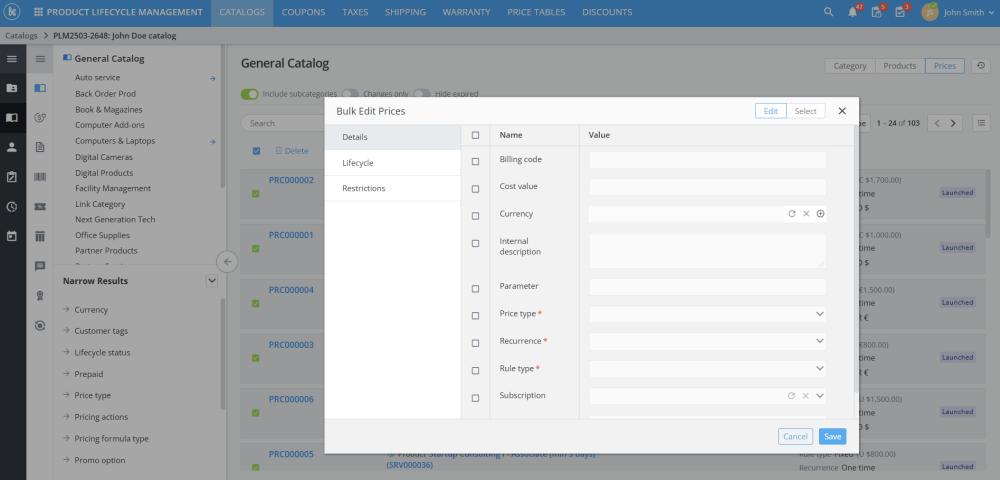The height and width of the screenshot is (480, 1000).
Task: Open the Price type dropdown
Action: [707, 314]
